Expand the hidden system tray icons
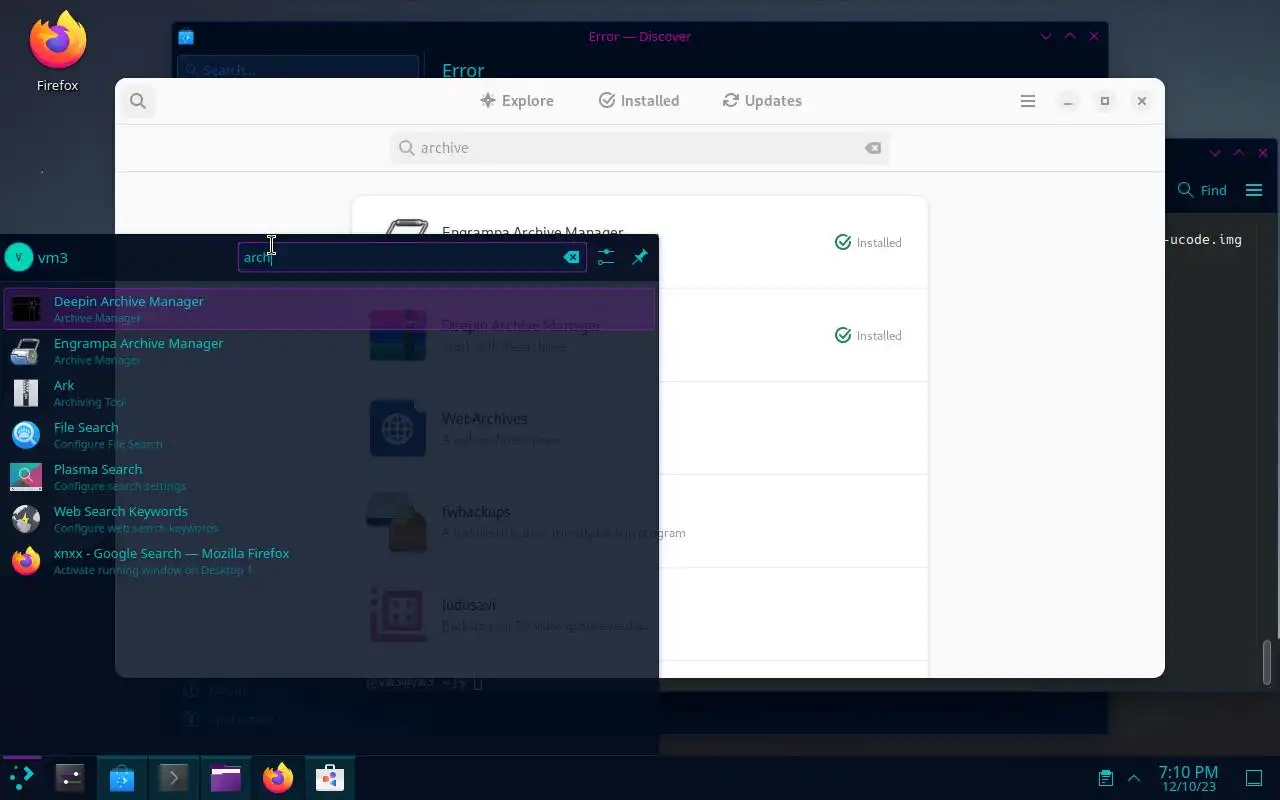 (1134, 778)
